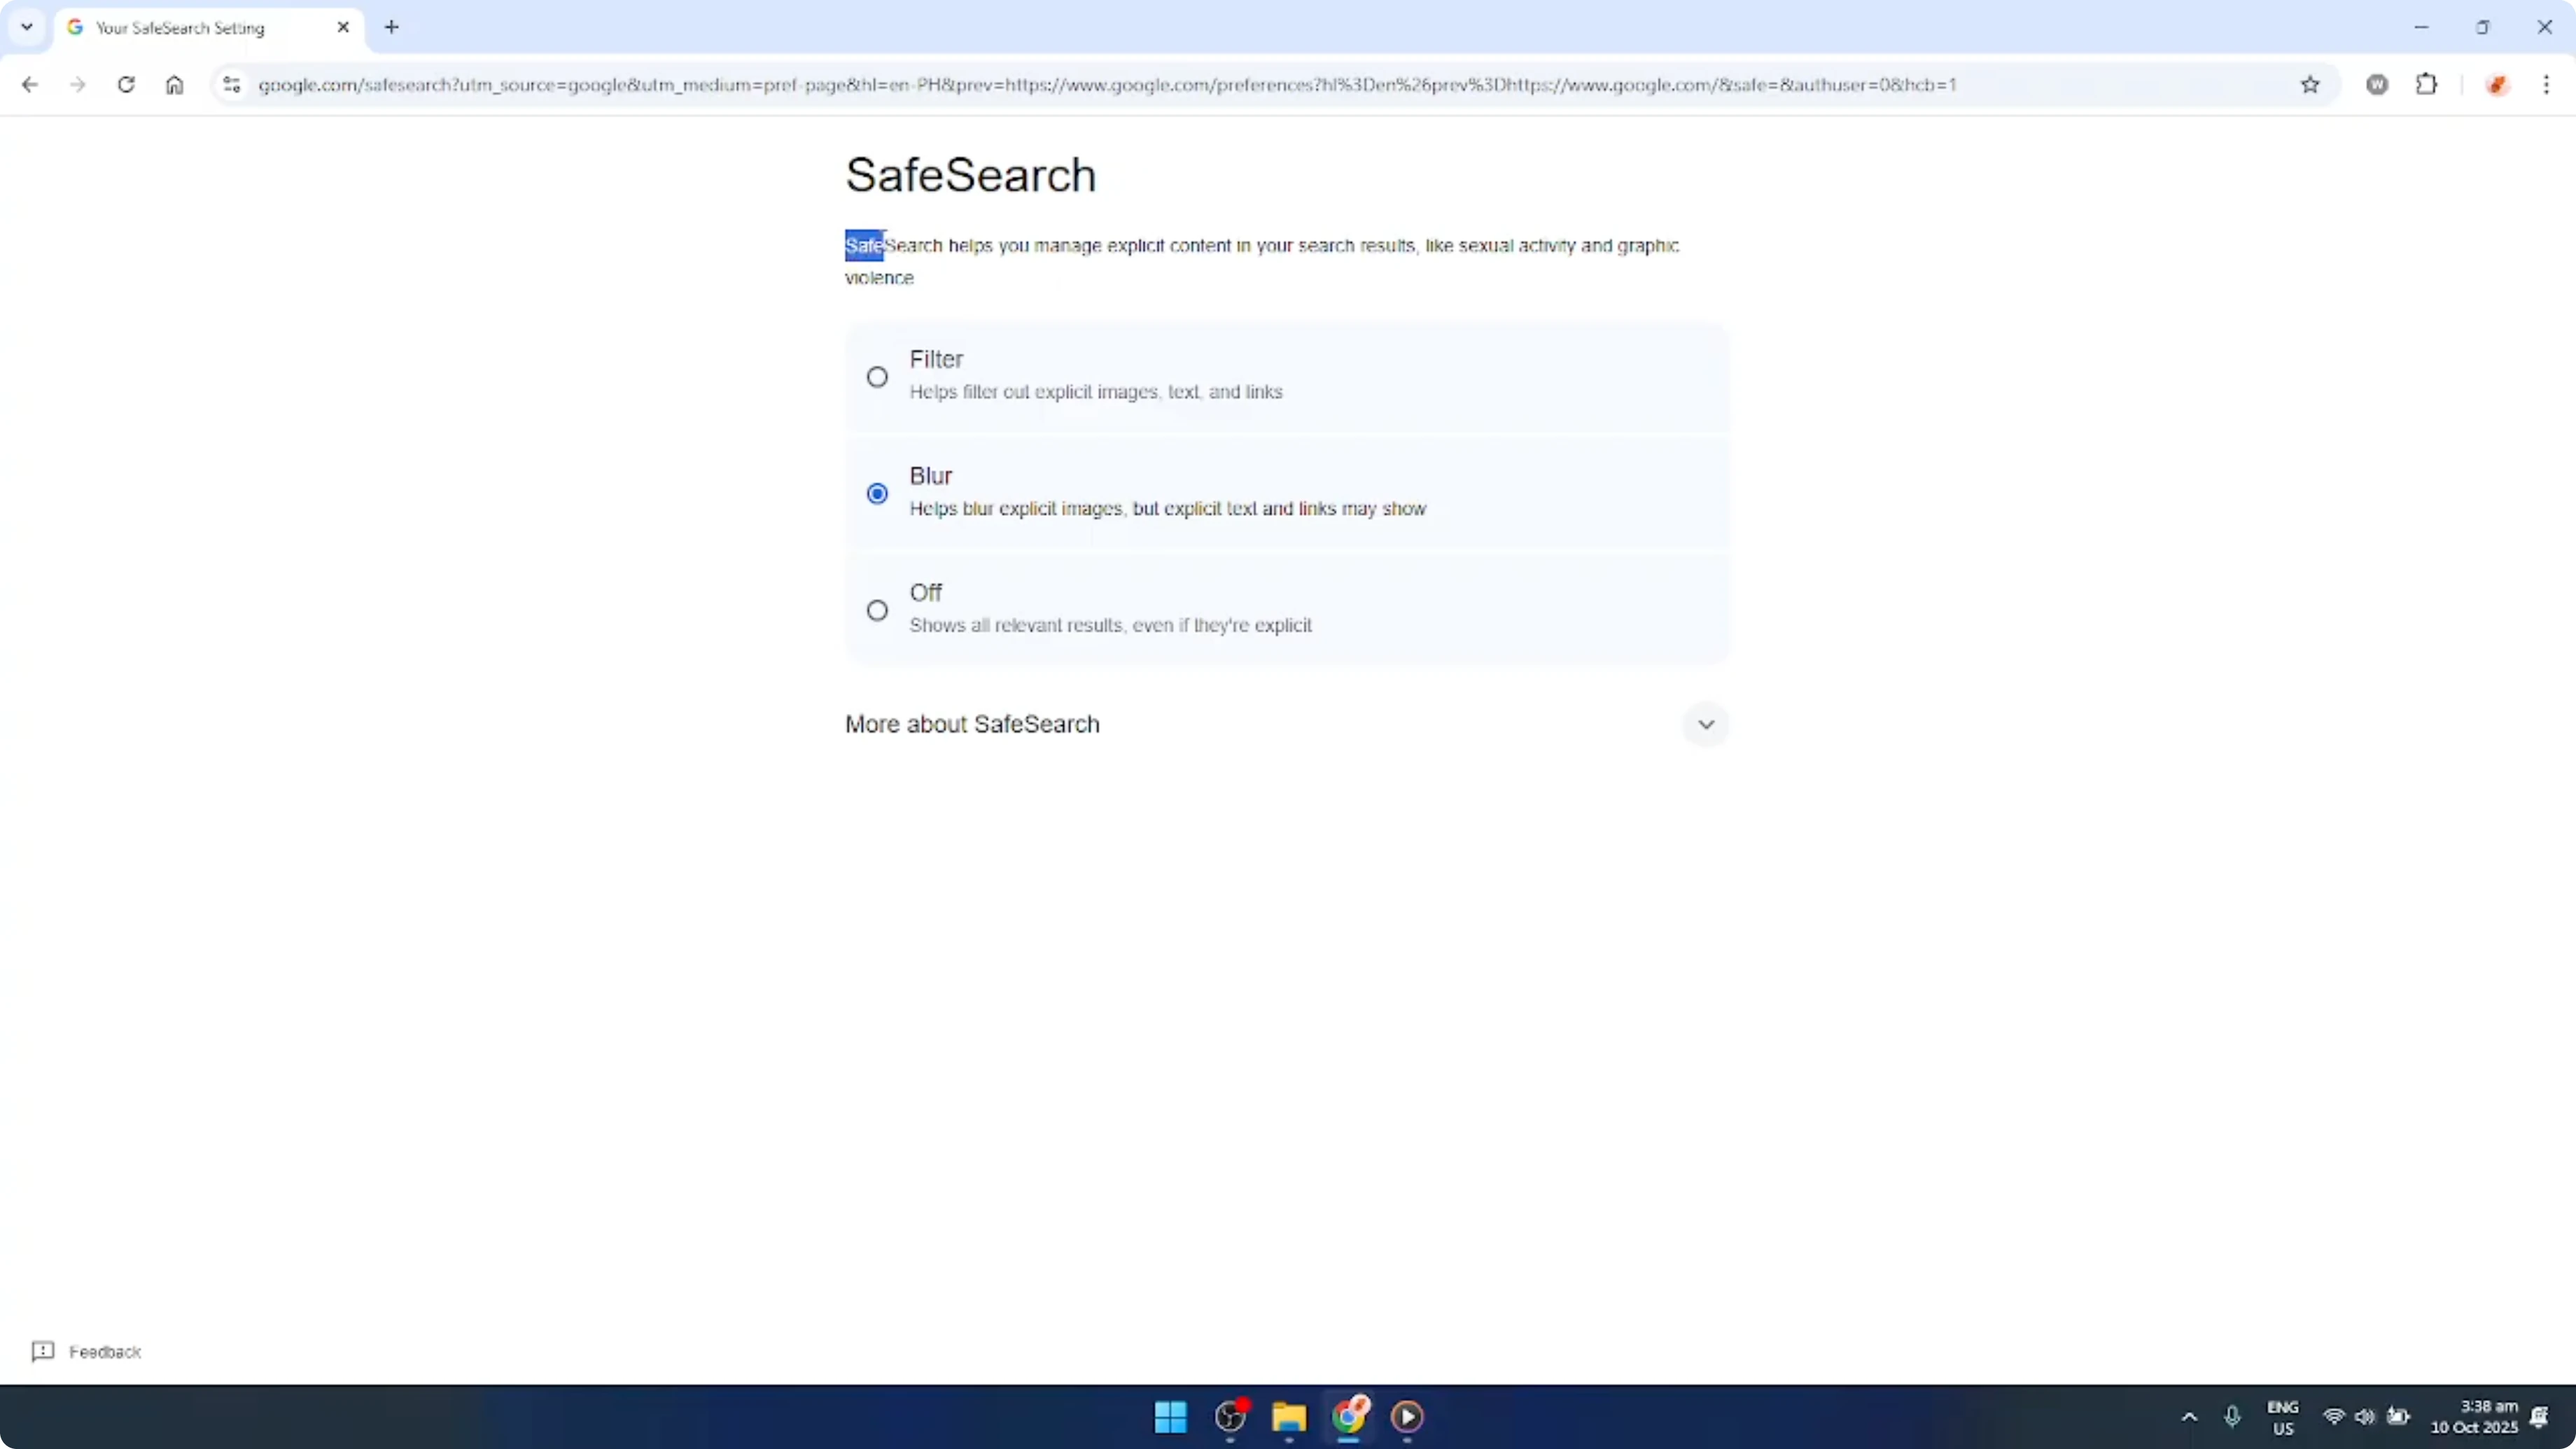This screenshot has height=1449, width=2576.
Task: Open the W extension icon
Action: [2377, 85]
